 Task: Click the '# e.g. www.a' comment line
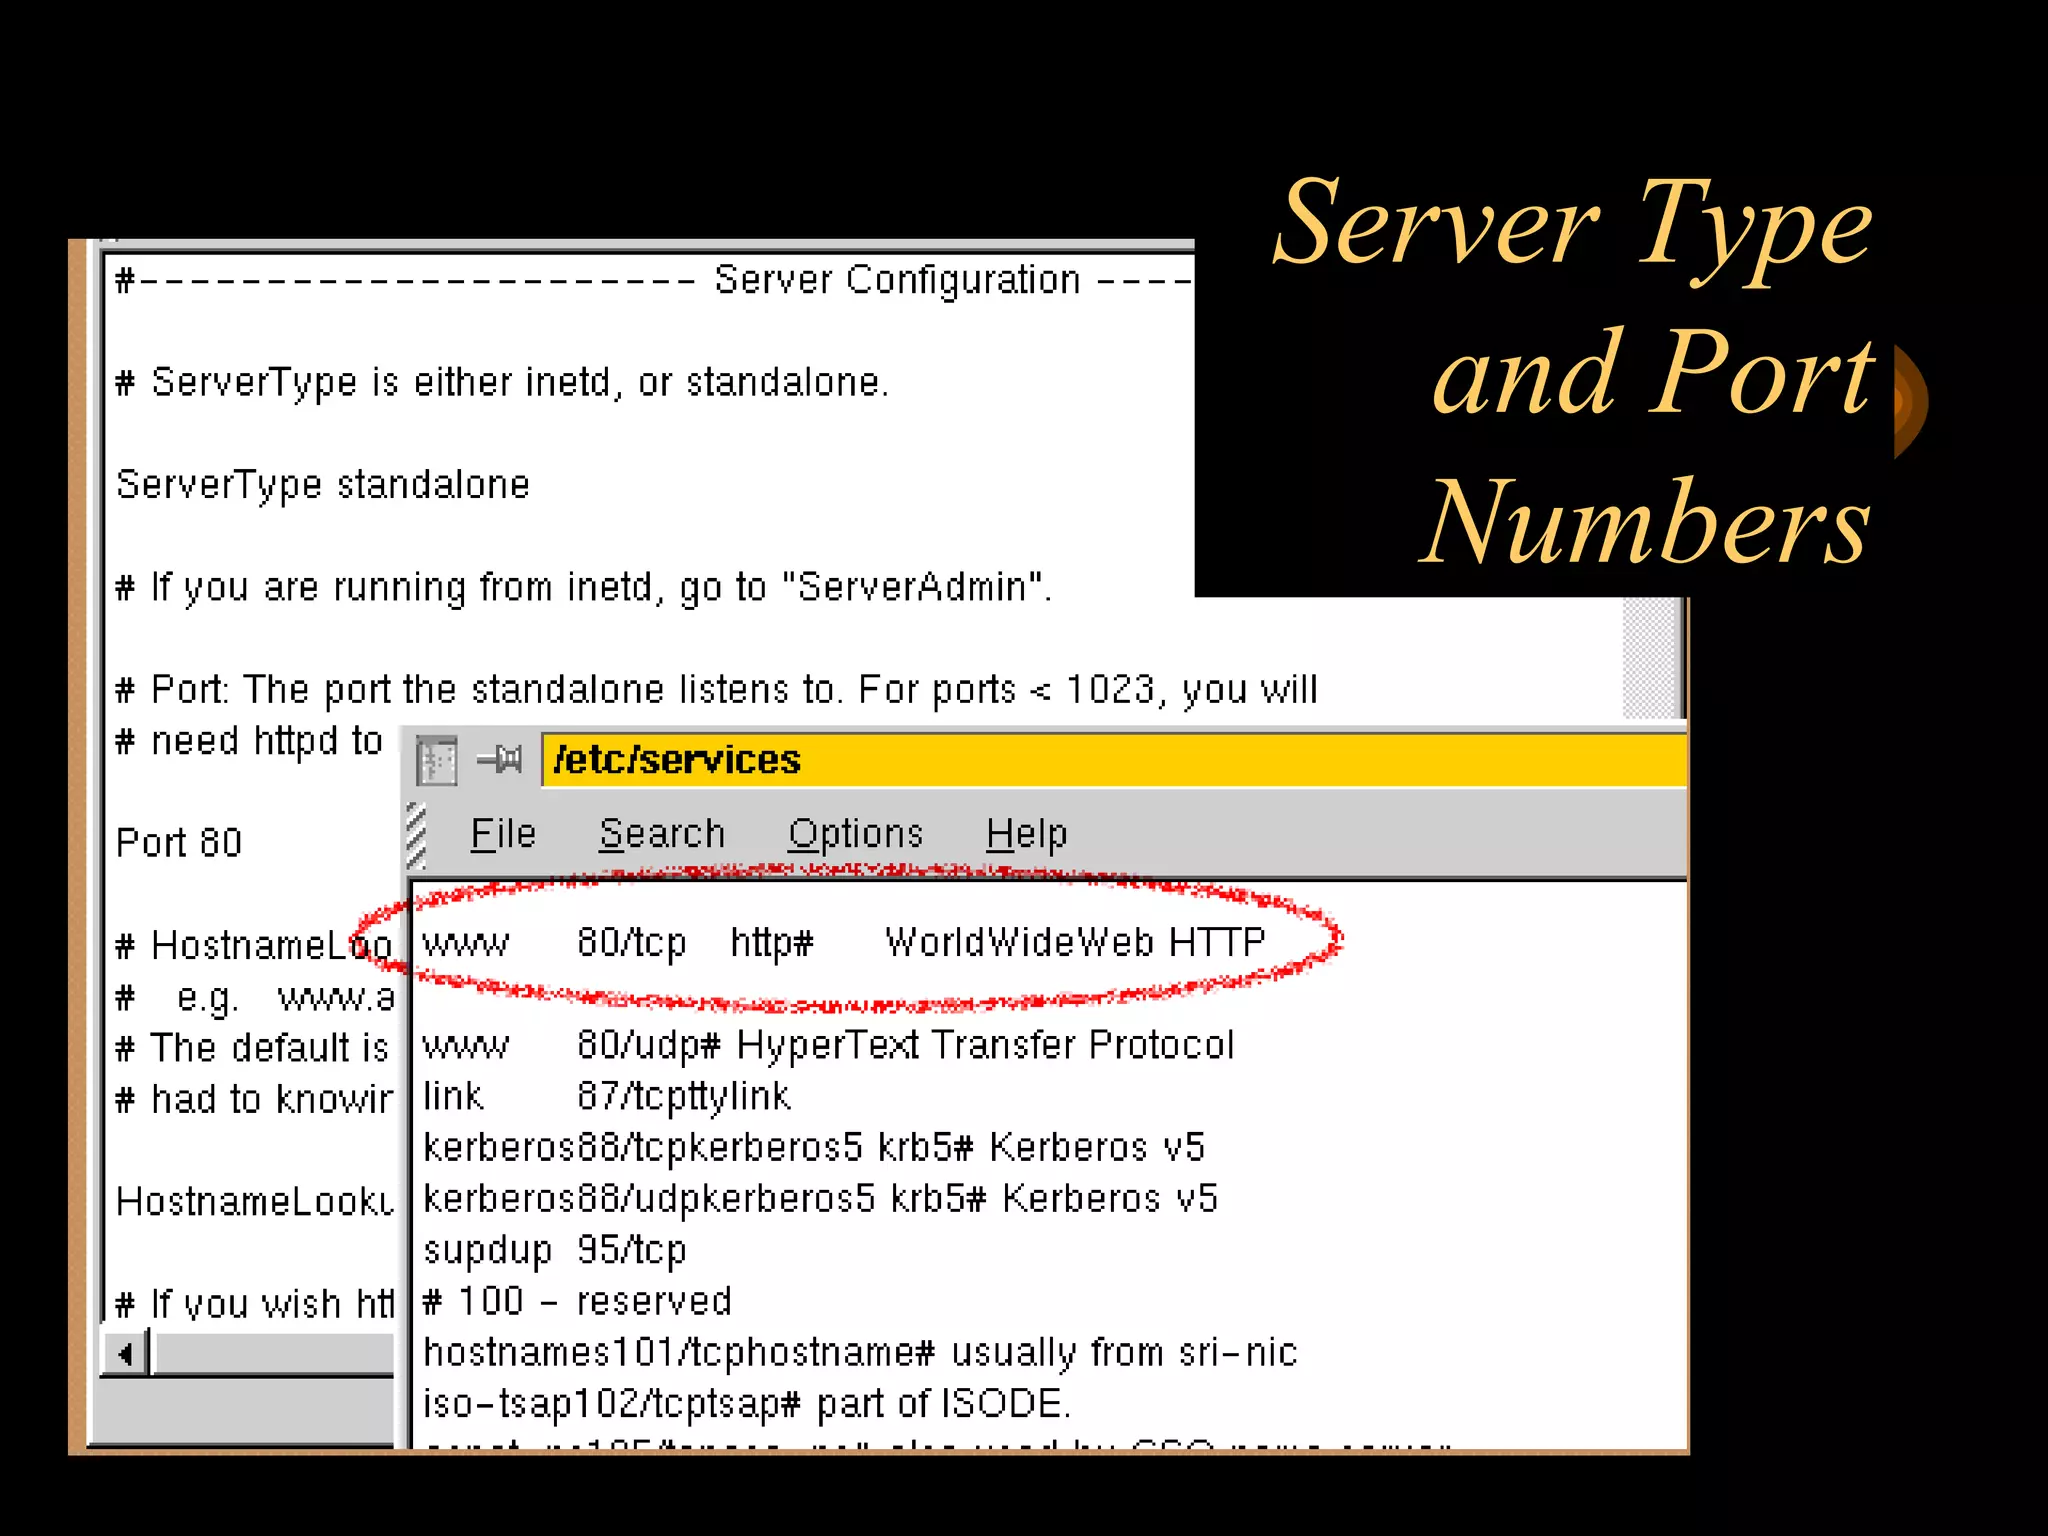(x=255, y=997)
